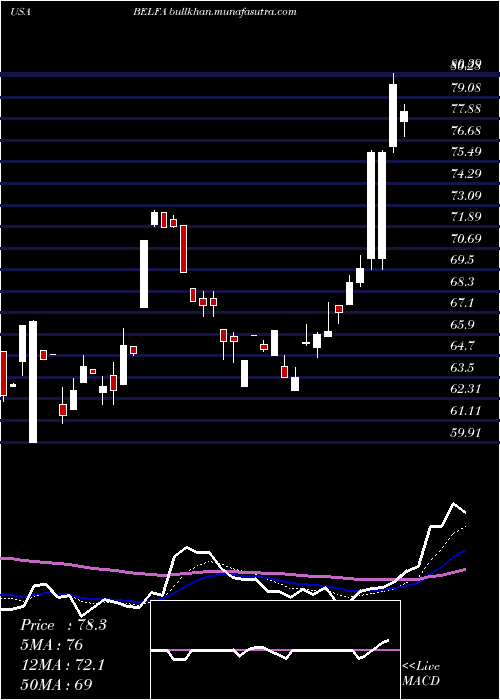Click the 75.49 price axis label
This screenshot has height=700, width=500.
466,152
